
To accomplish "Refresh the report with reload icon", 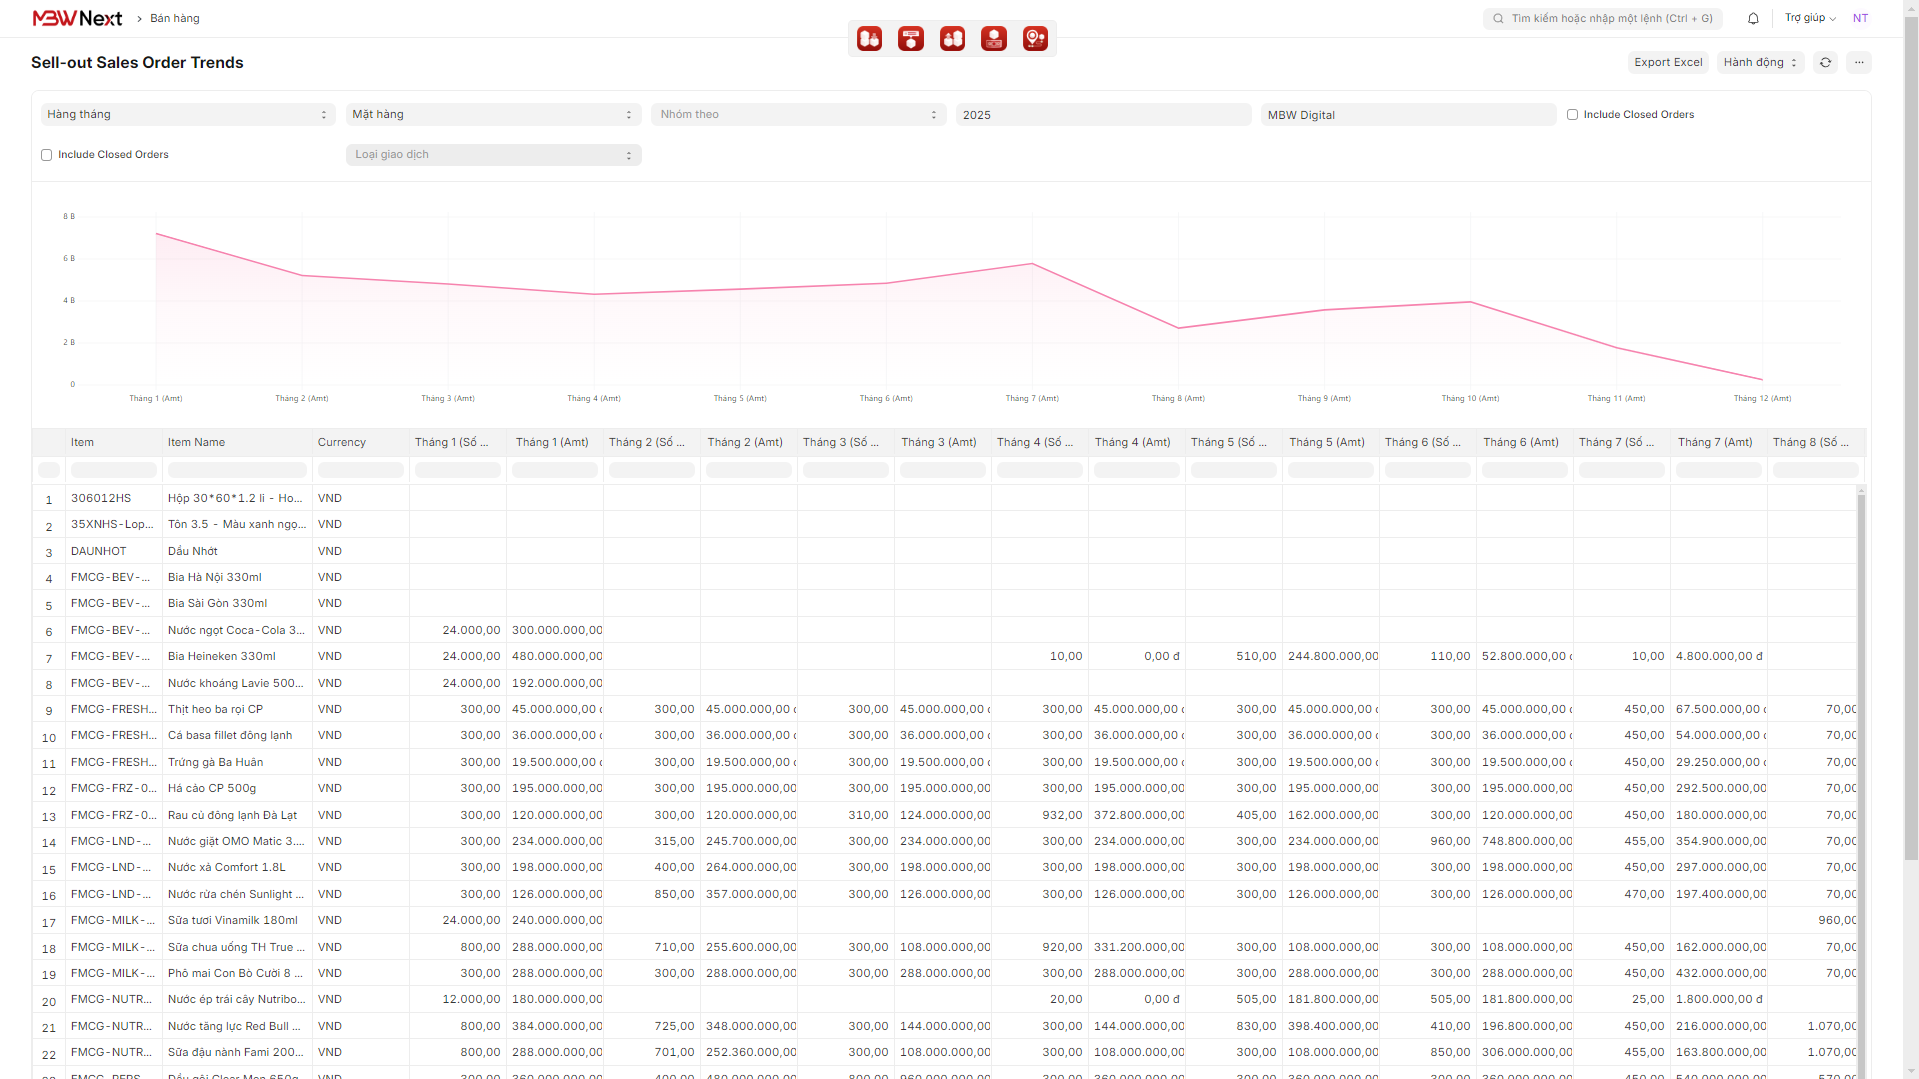I will 1825,62.
